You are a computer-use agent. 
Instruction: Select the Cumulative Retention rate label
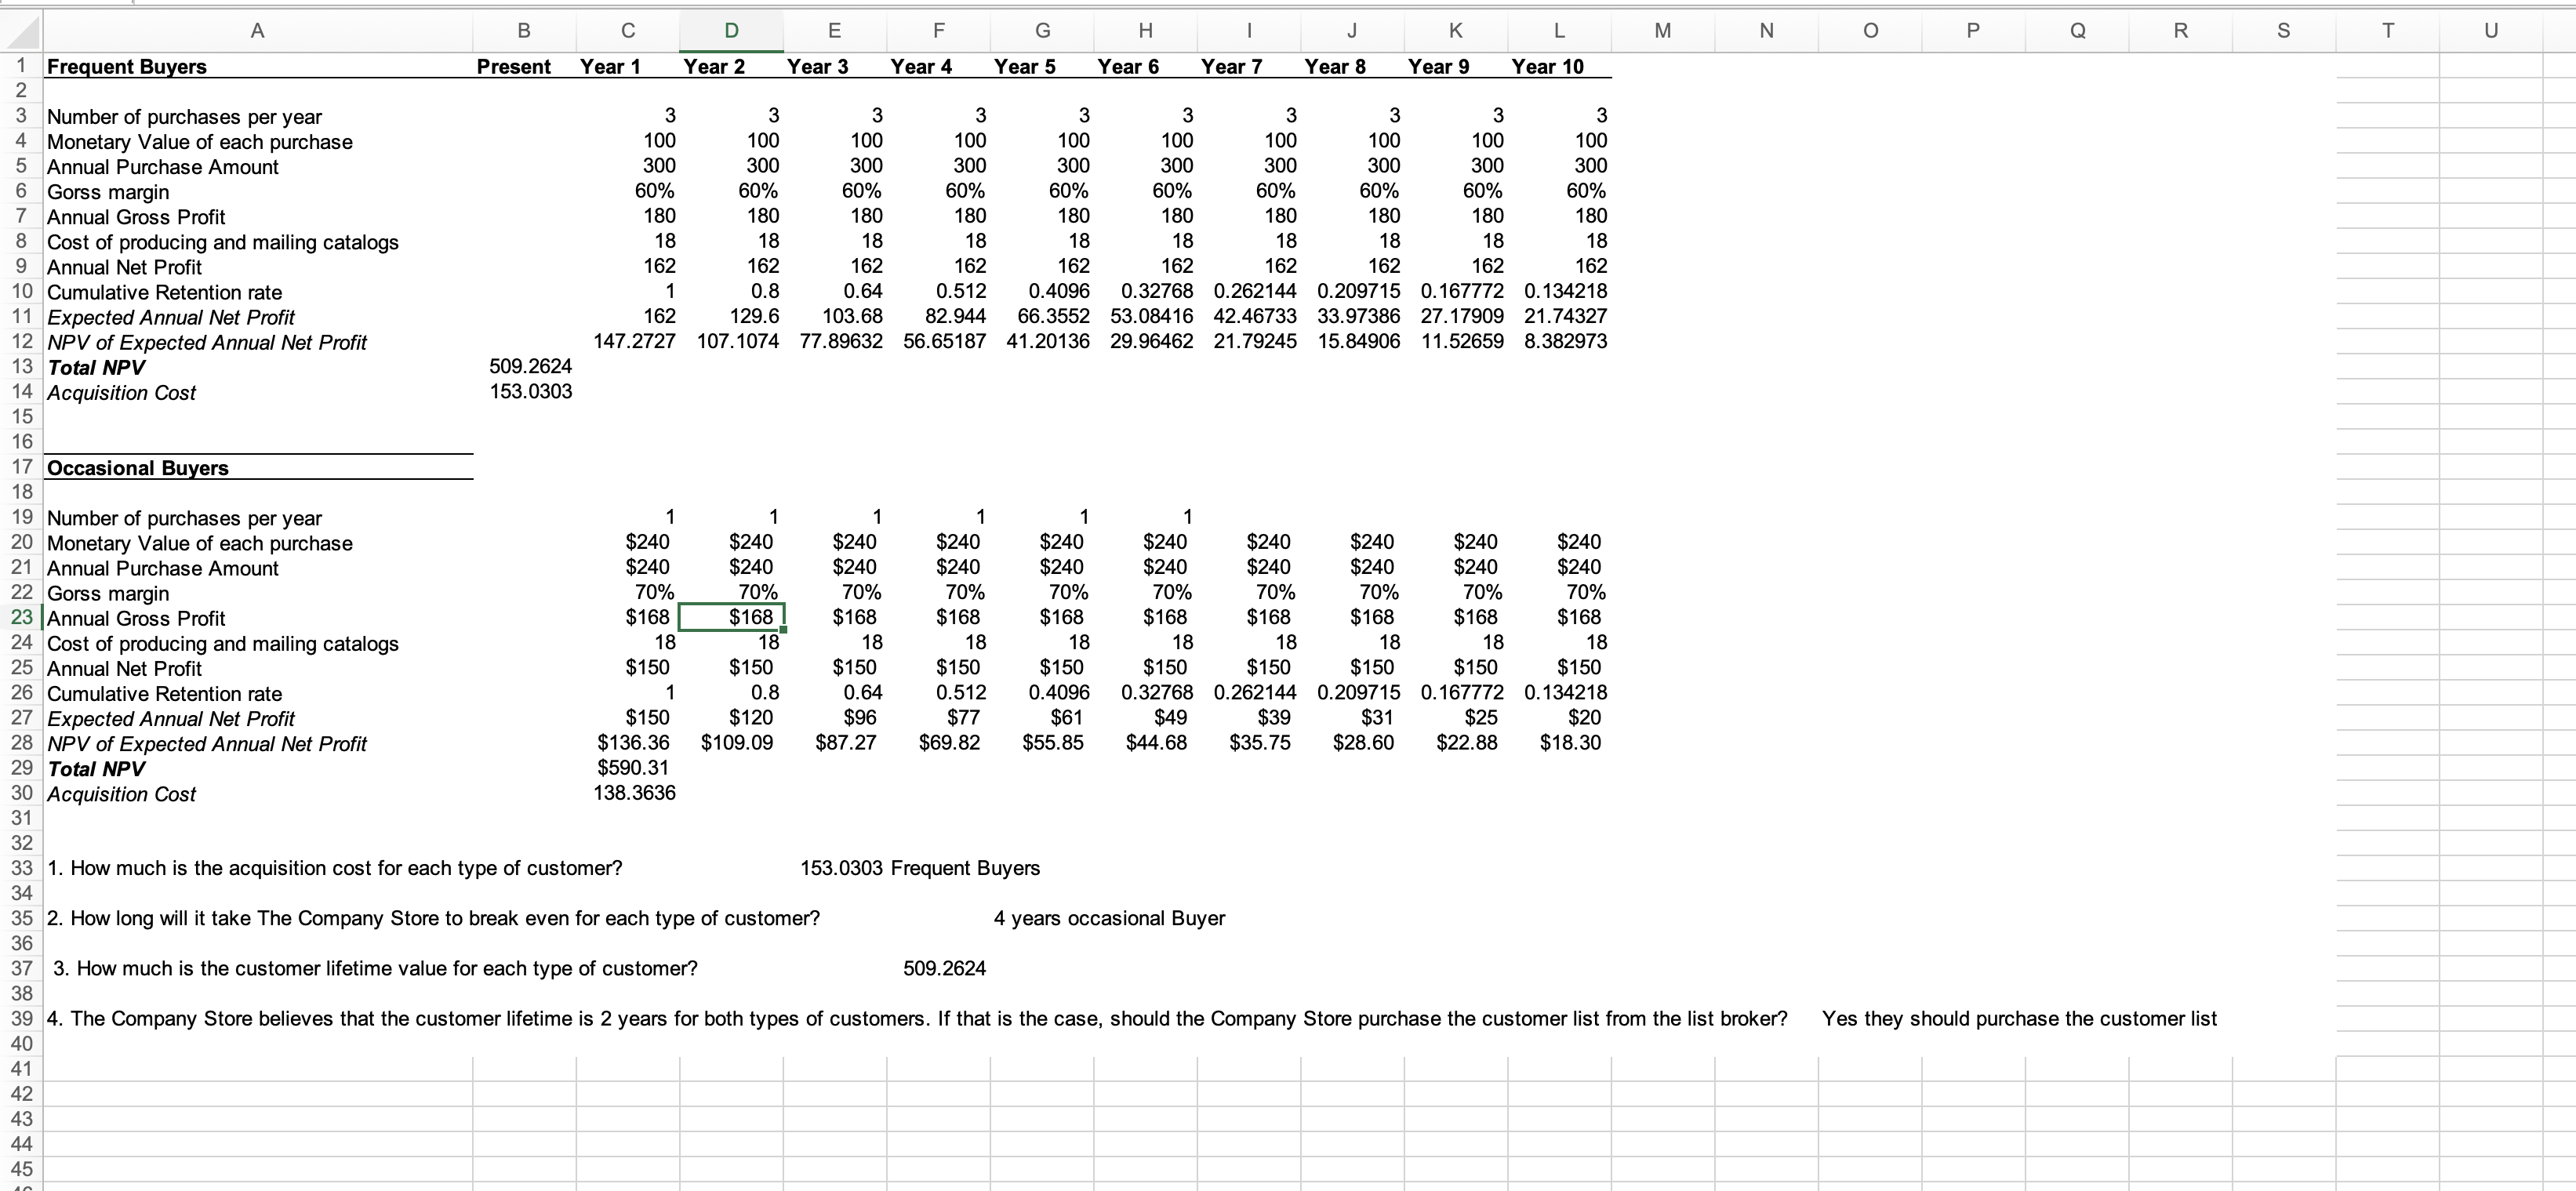[x=165, y=292]
